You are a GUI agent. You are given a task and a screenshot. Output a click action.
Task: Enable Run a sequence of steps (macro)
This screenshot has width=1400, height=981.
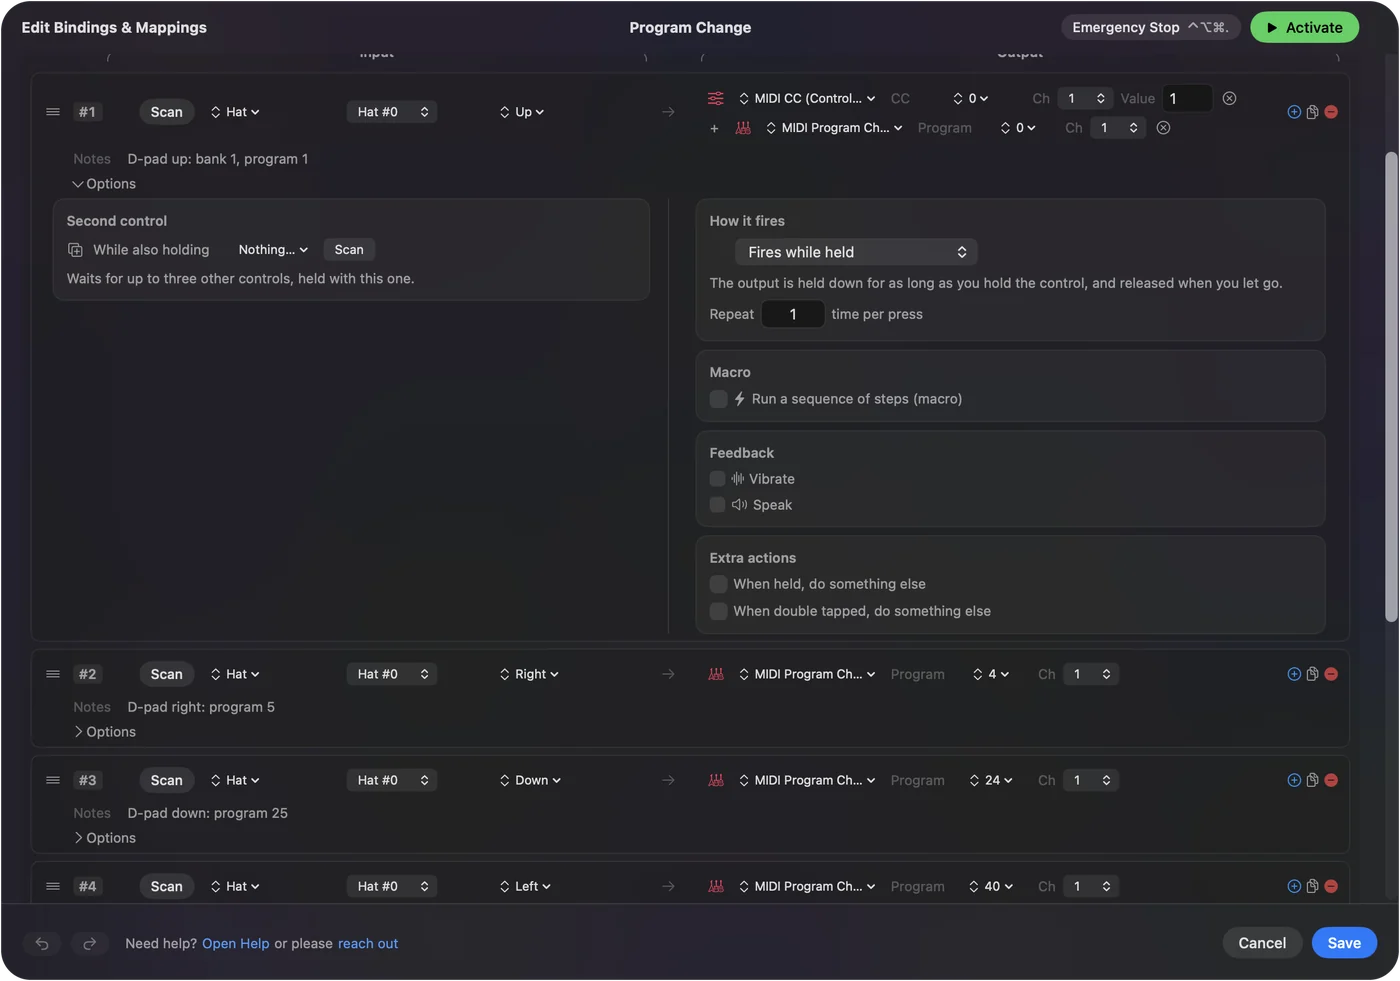coord(718,399)
